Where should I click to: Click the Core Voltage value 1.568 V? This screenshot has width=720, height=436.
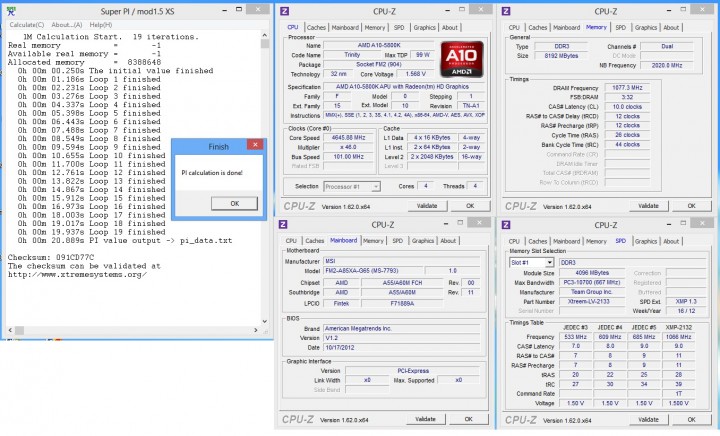(416, 74)
